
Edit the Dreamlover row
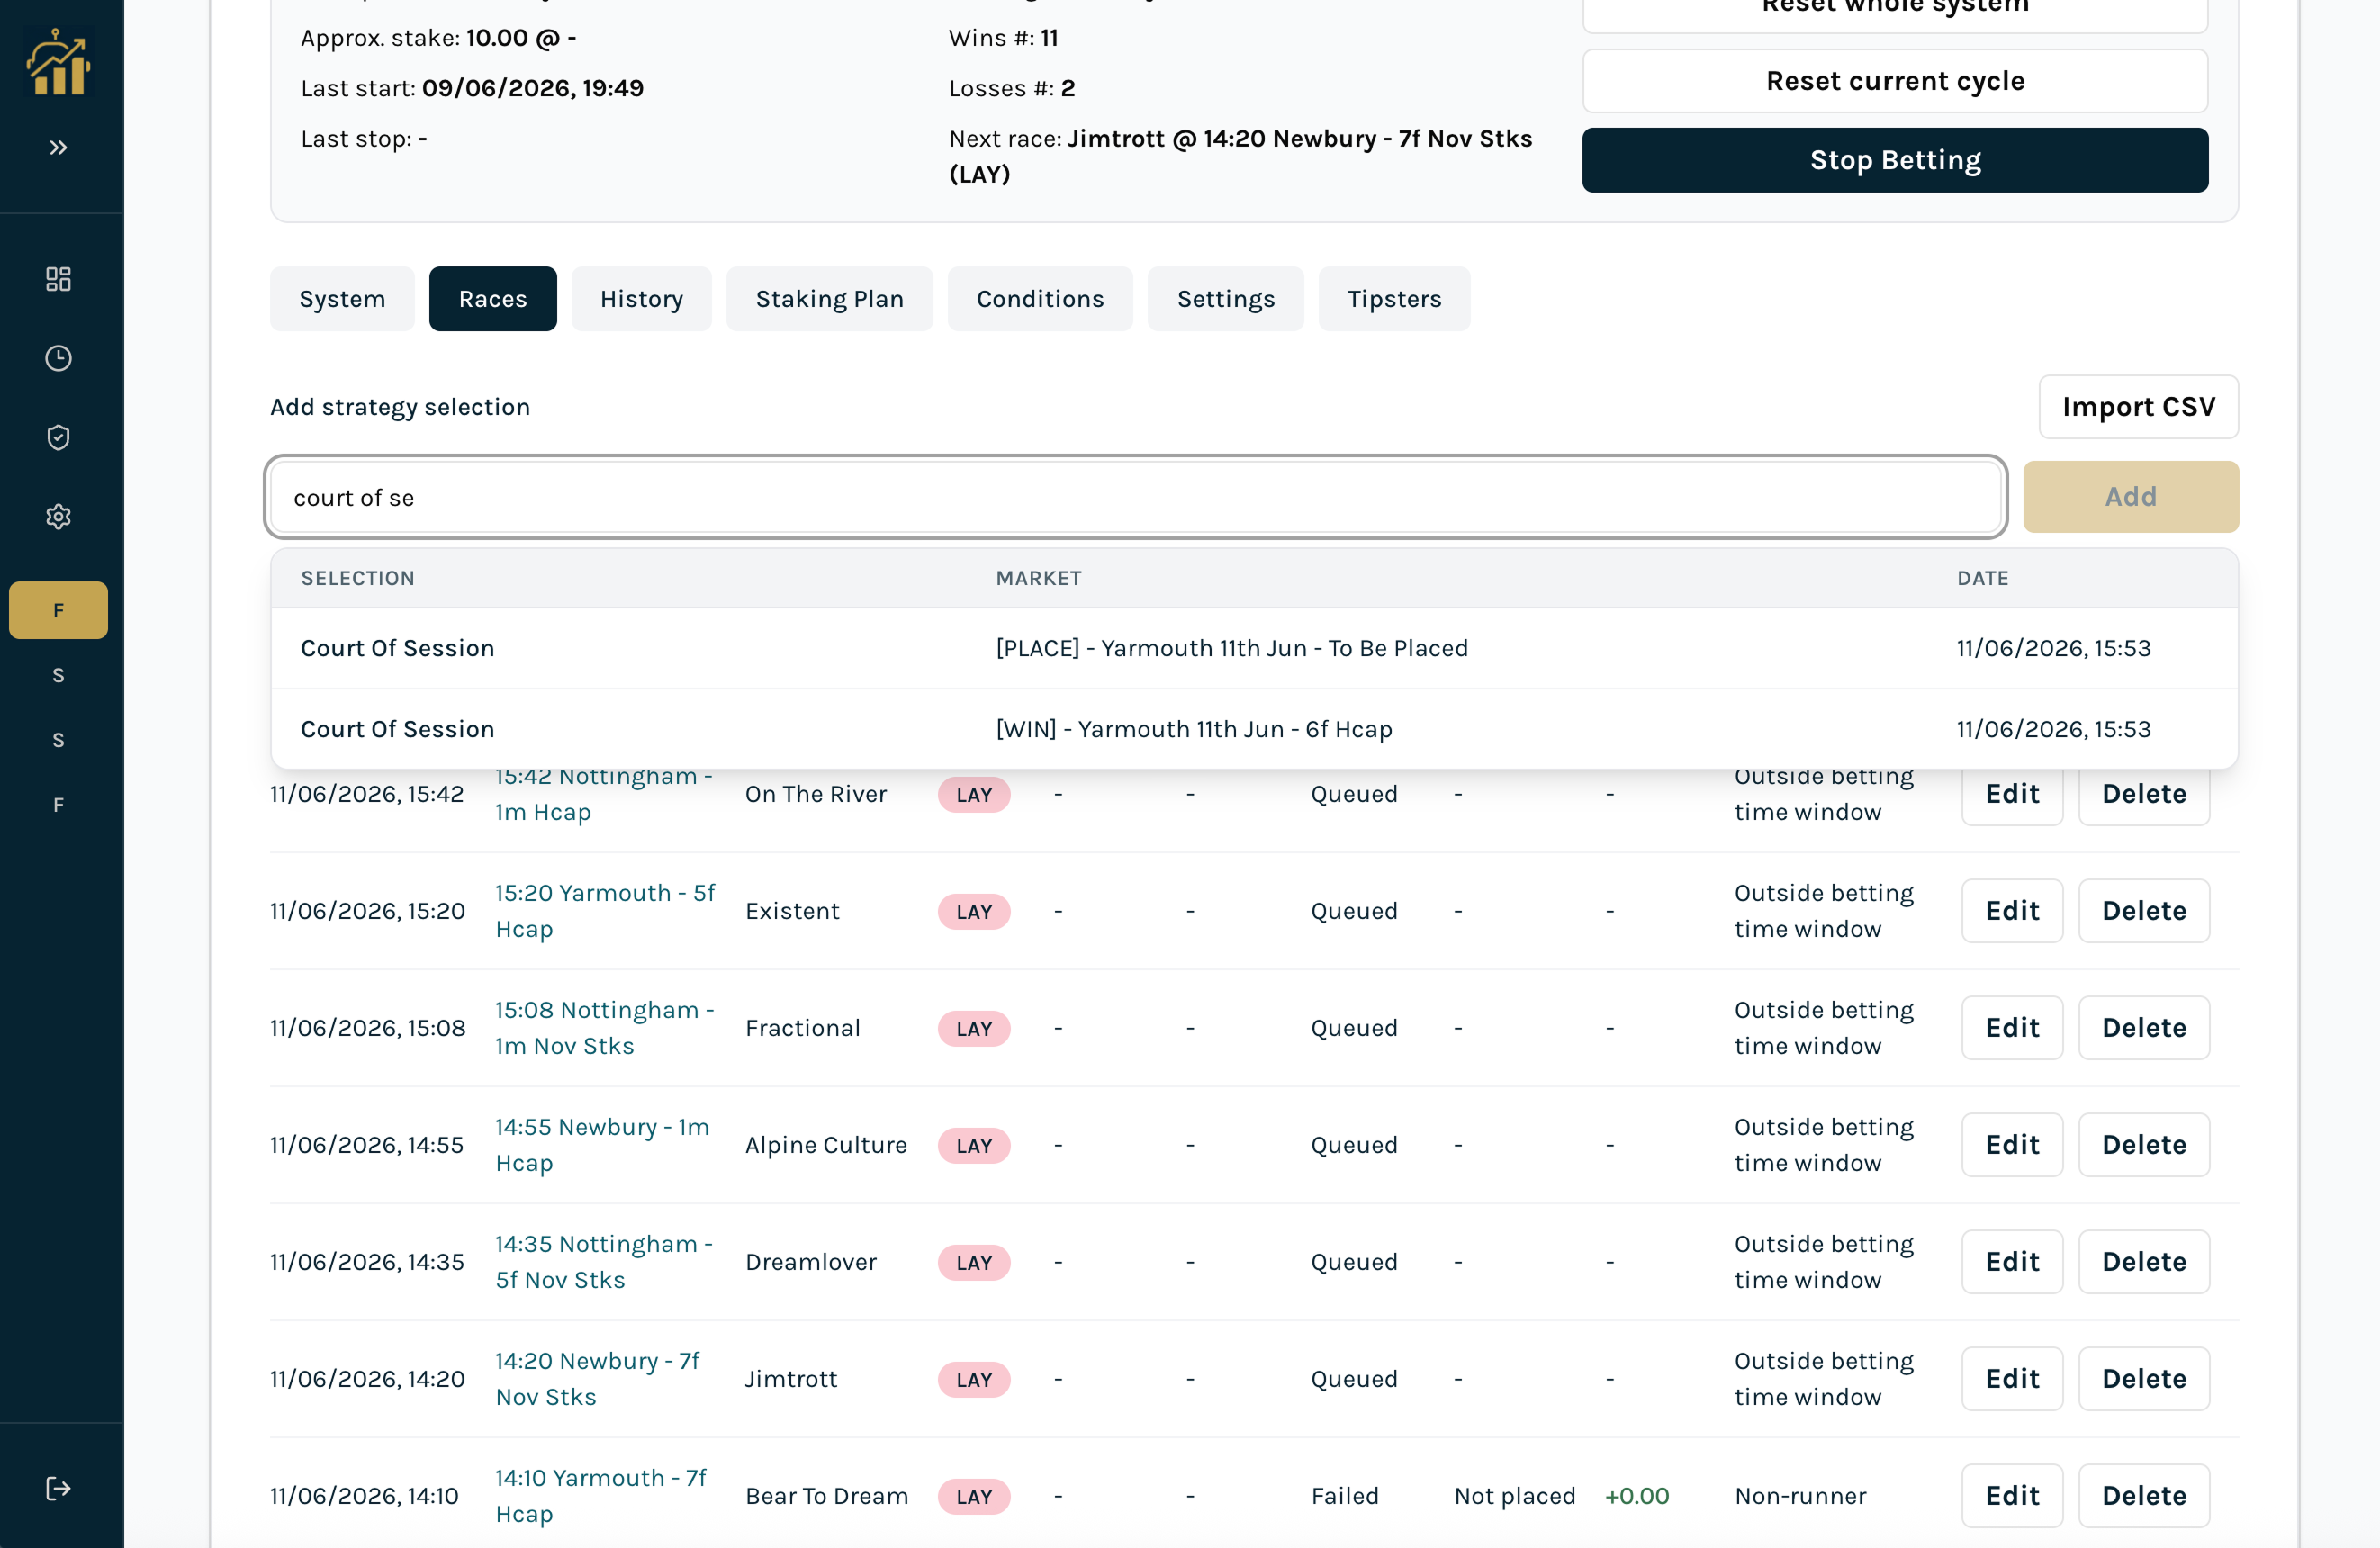[x=2012, y=1262]
